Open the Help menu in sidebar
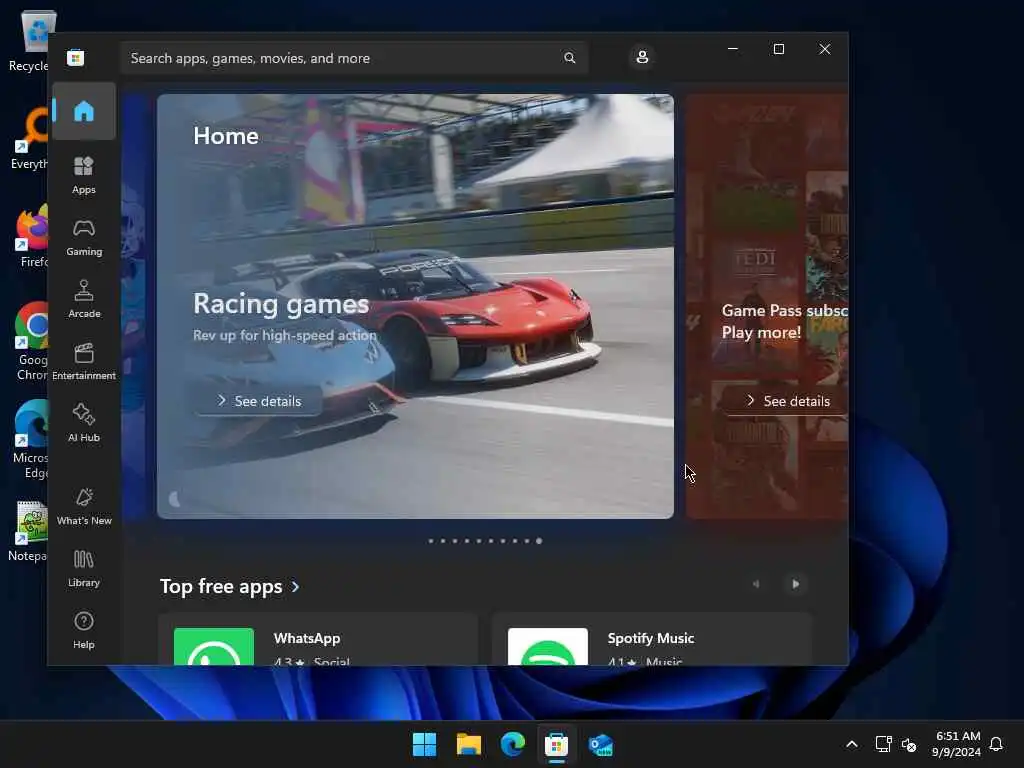 tap(84, 630)
